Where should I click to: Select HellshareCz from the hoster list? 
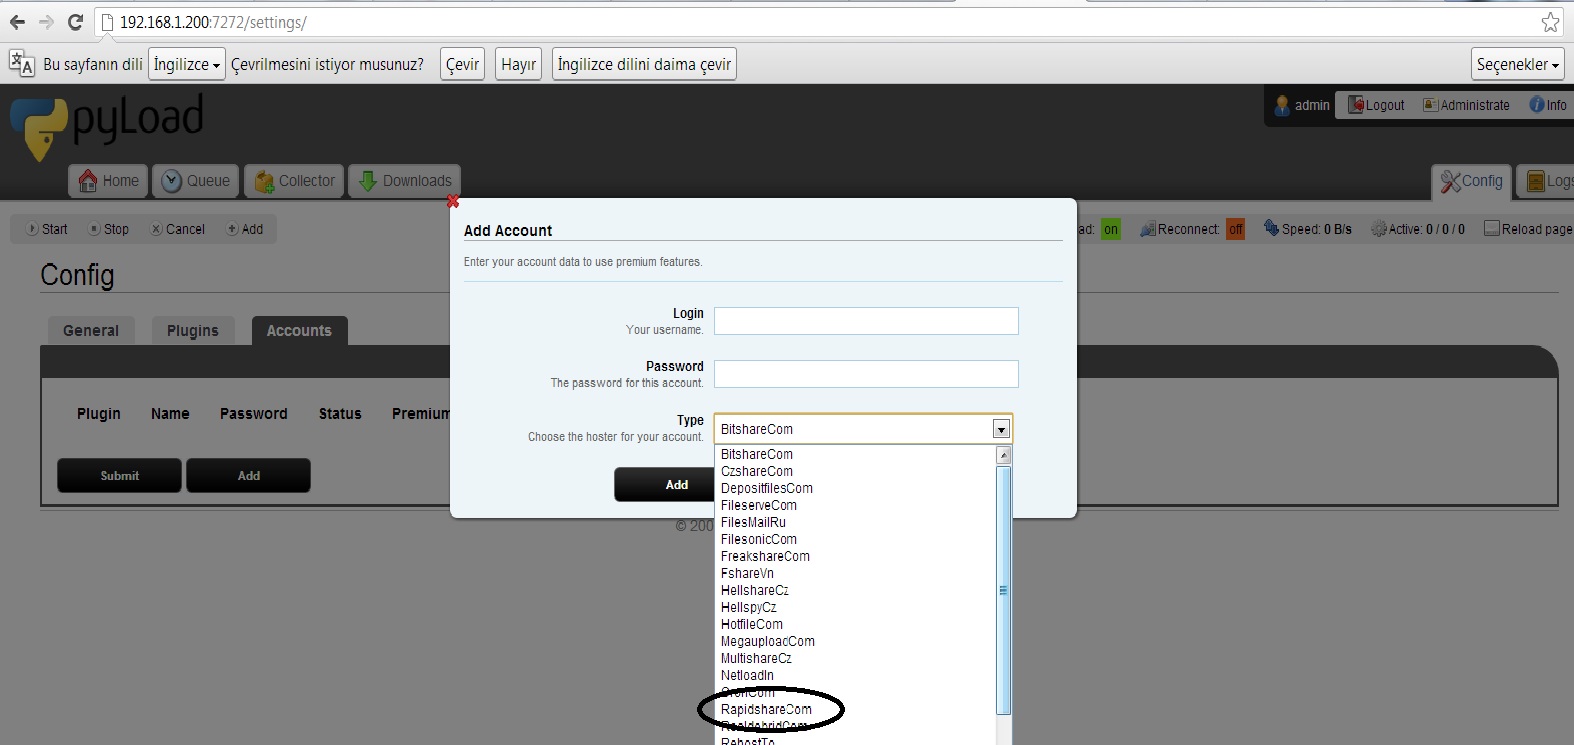click(856, 590)
